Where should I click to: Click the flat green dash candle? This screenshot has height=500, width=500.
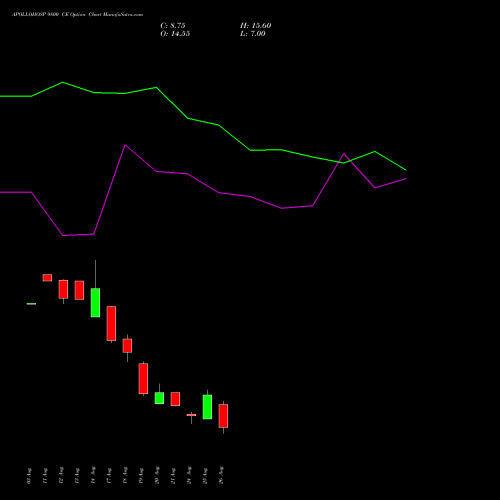click(31, 304)
